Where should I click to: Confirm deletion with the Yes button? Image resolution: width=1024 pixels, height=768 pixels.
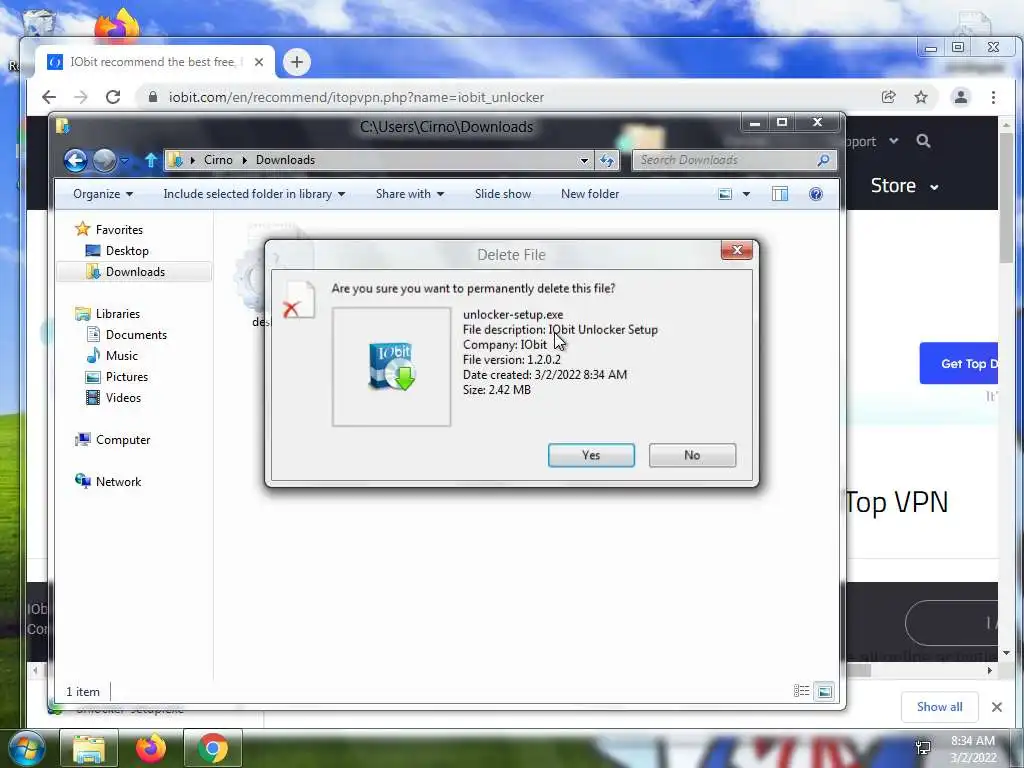[591, 455]
